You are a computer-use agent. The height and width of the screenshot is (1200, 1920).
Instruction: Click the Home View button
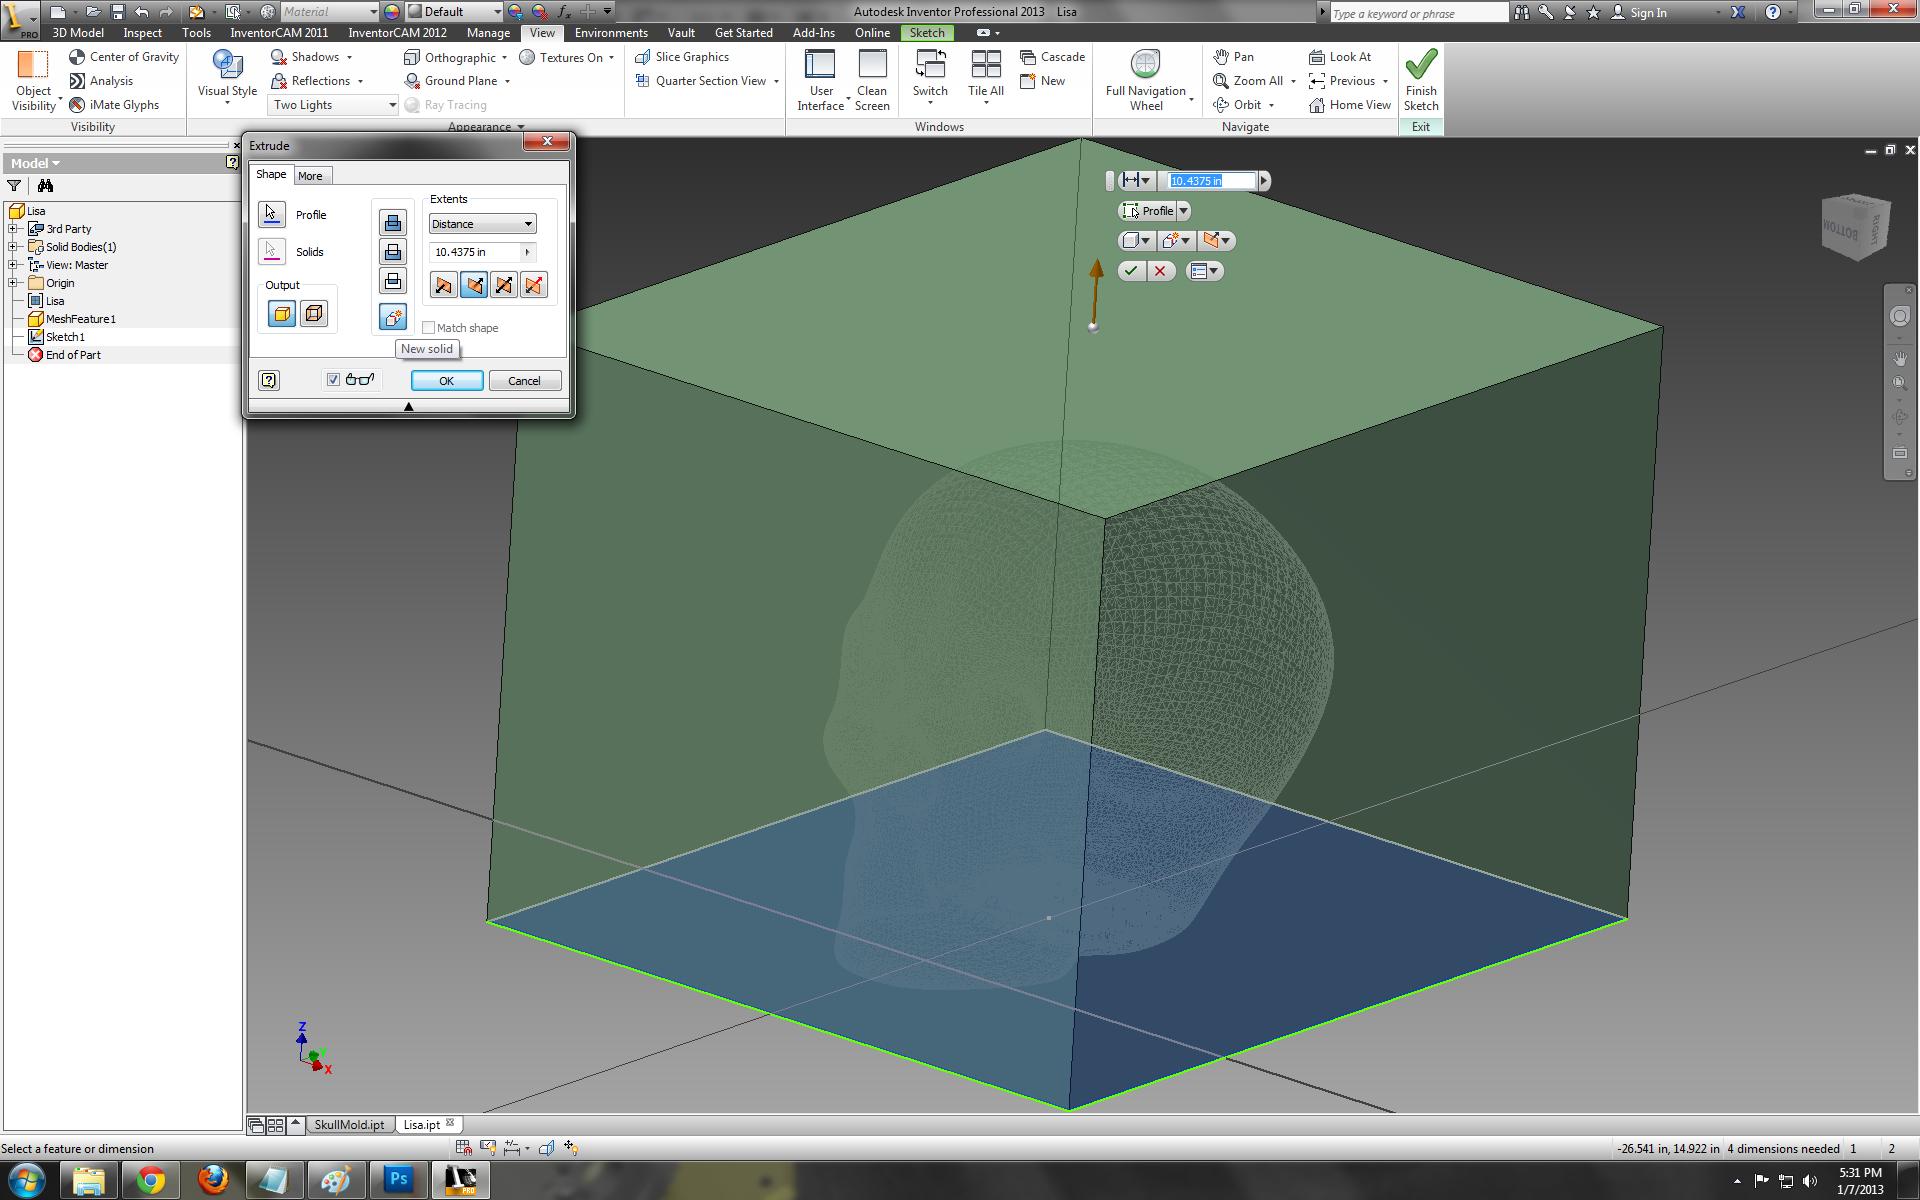(1349, 105)
